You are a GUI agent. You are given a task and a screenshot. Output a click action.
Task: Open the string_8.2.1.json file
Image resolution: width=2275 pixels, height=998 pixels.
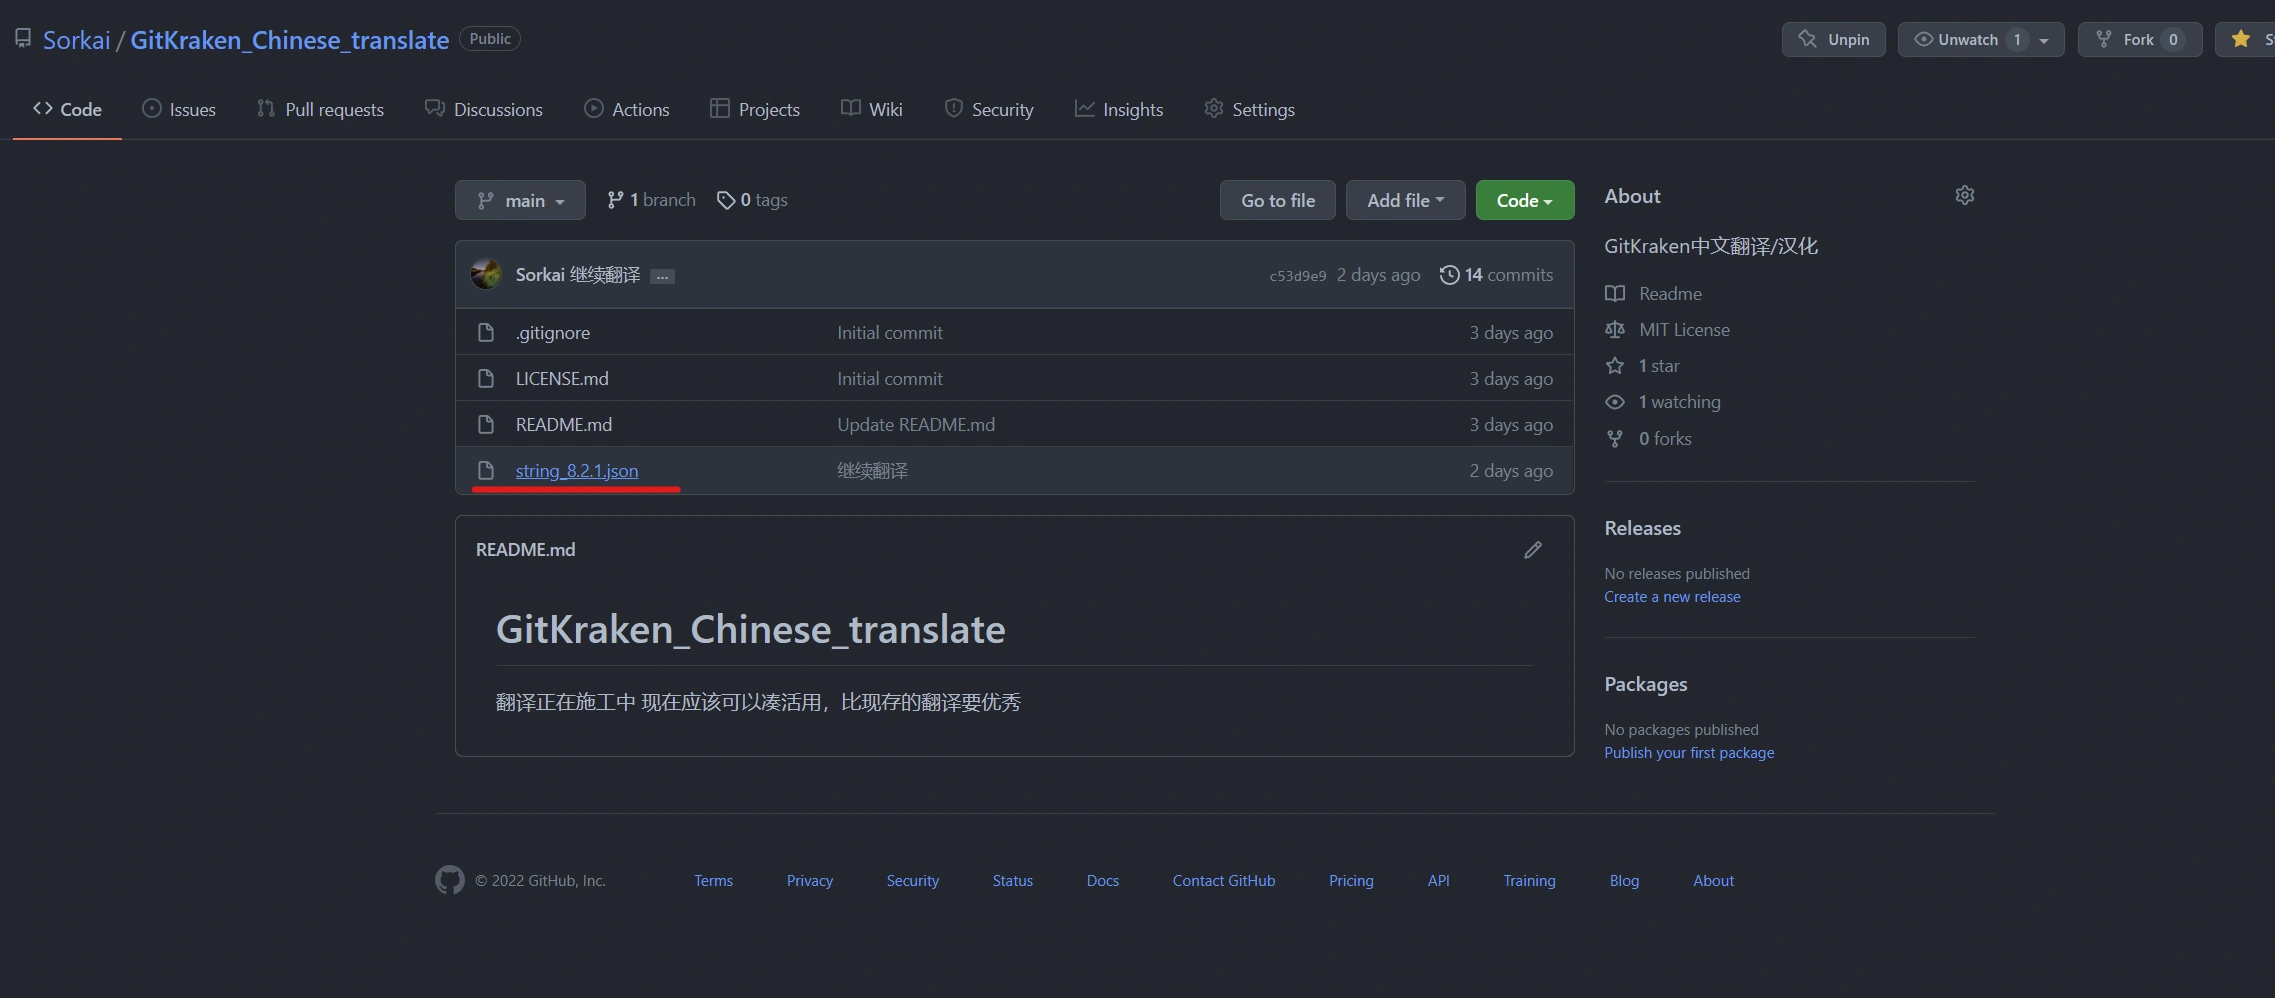pyautogui.click(x=576, y=470)
